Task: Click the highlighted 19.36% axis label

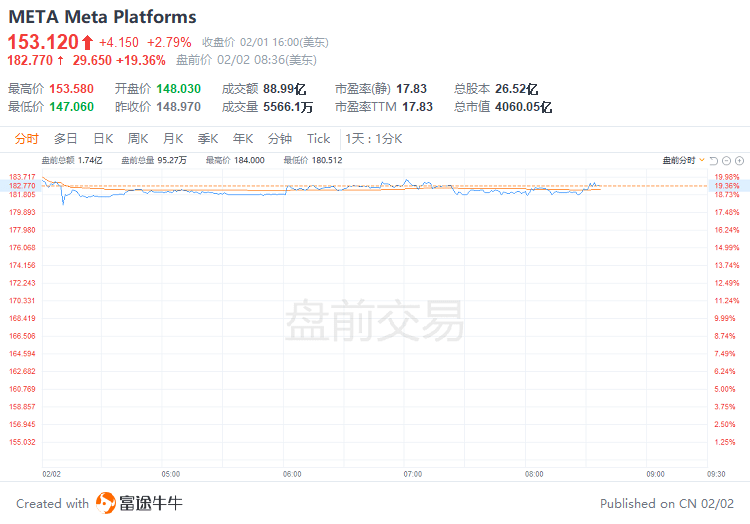Action: [726, 185]
